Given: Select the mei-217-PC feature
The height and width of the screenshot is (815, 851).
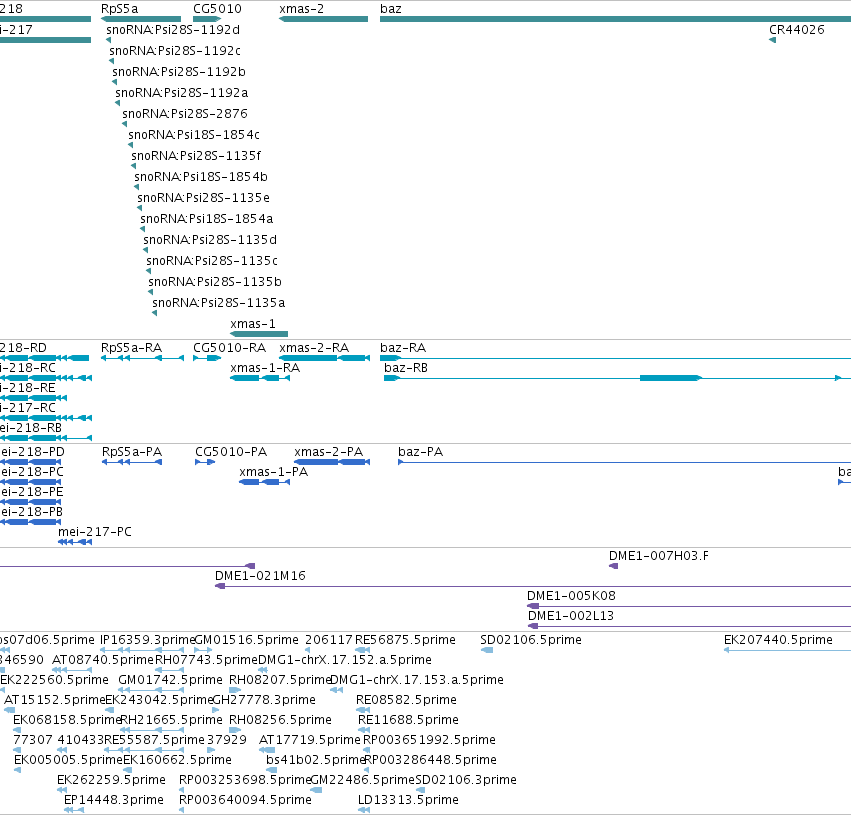Looking at the screenshot, I should point(75,542).
